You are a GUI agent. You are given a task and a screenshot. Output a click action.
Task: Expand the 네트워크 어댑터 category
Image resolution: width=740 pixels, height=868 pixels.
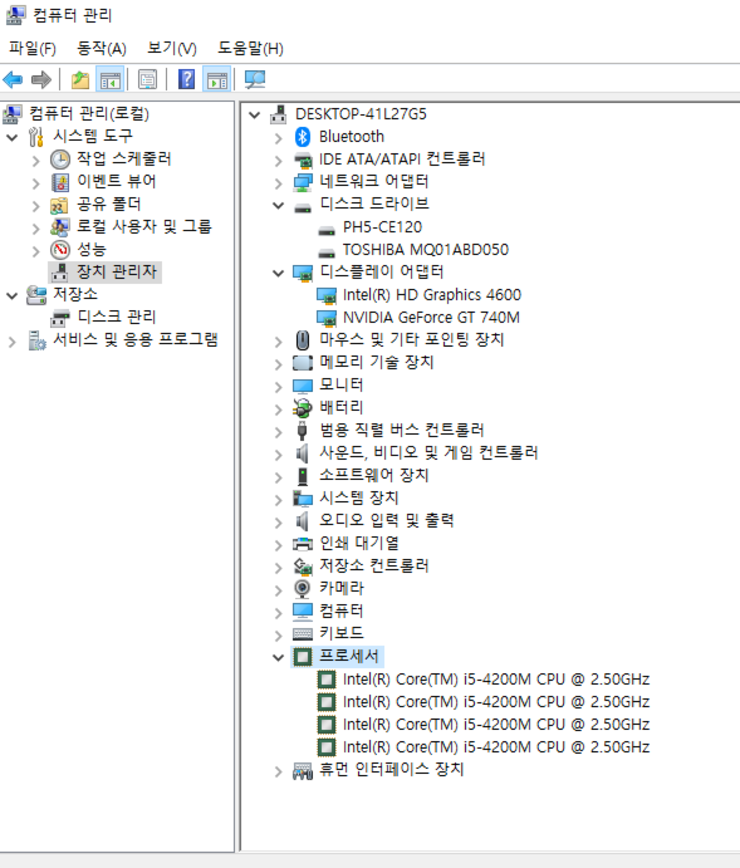coord(278,183)
